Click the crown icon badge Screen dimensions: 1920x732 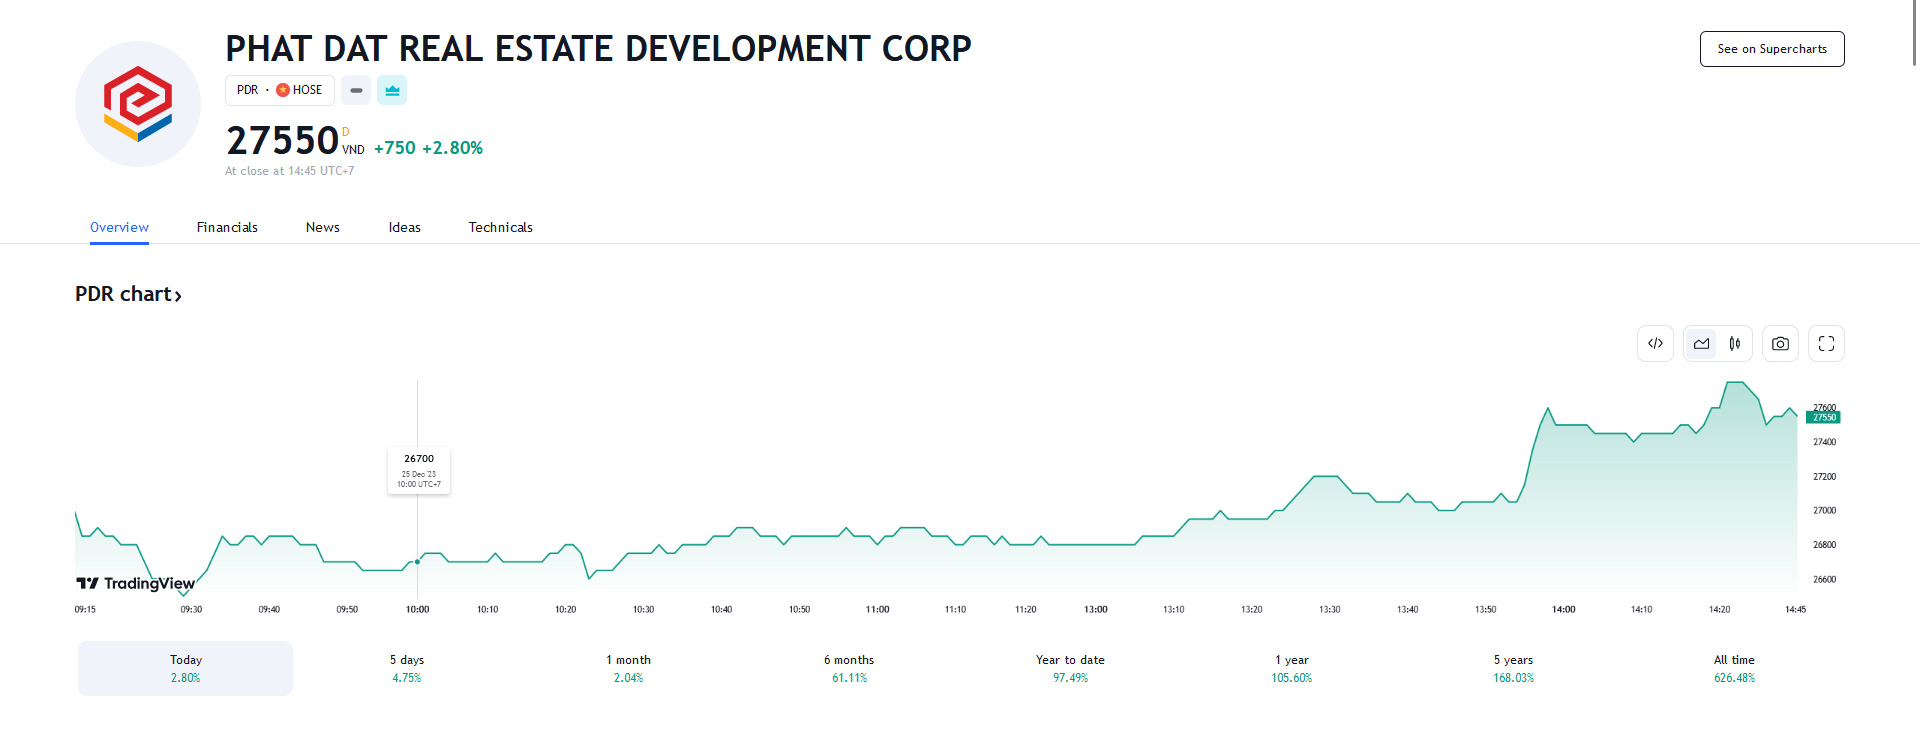392,90
